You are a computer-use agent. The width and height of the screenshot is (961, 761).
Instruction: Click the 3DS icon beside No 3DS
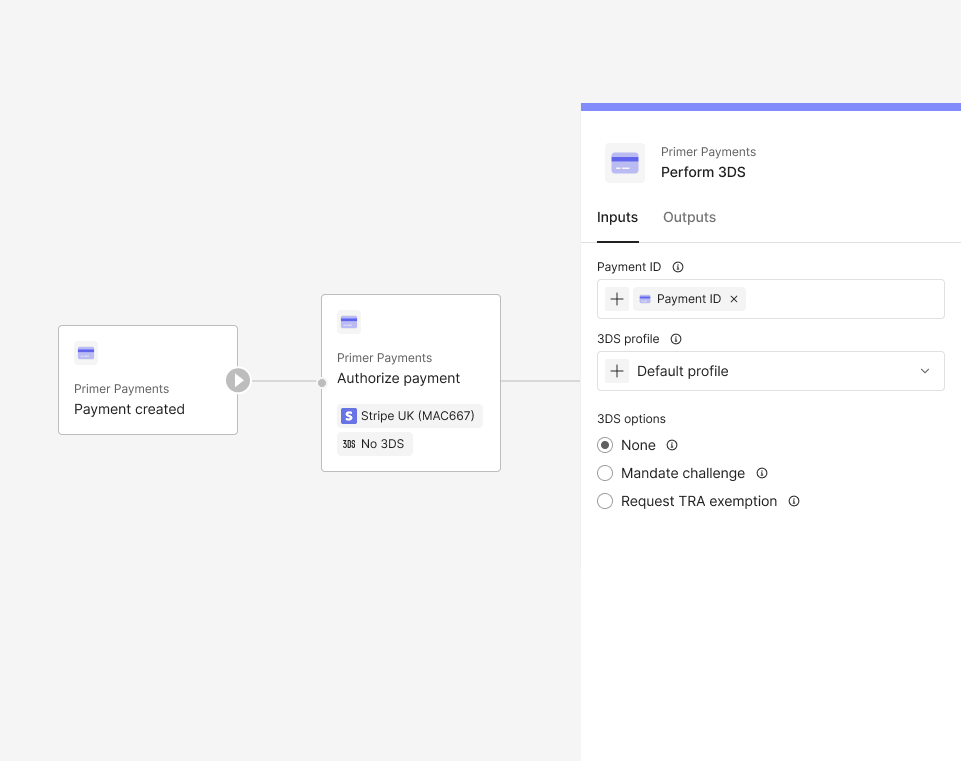click(349, 444)
